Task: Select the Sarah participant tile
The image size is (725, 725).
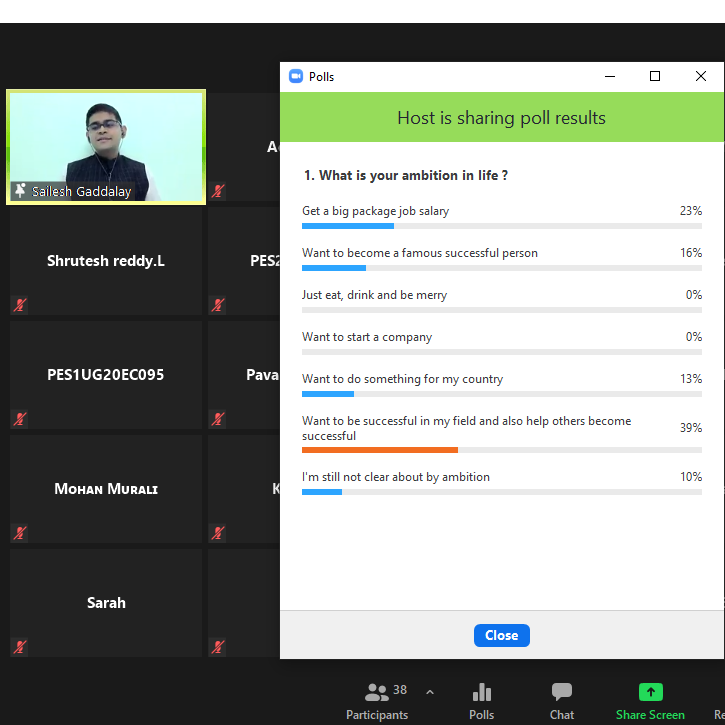Action: pos(106,603)
